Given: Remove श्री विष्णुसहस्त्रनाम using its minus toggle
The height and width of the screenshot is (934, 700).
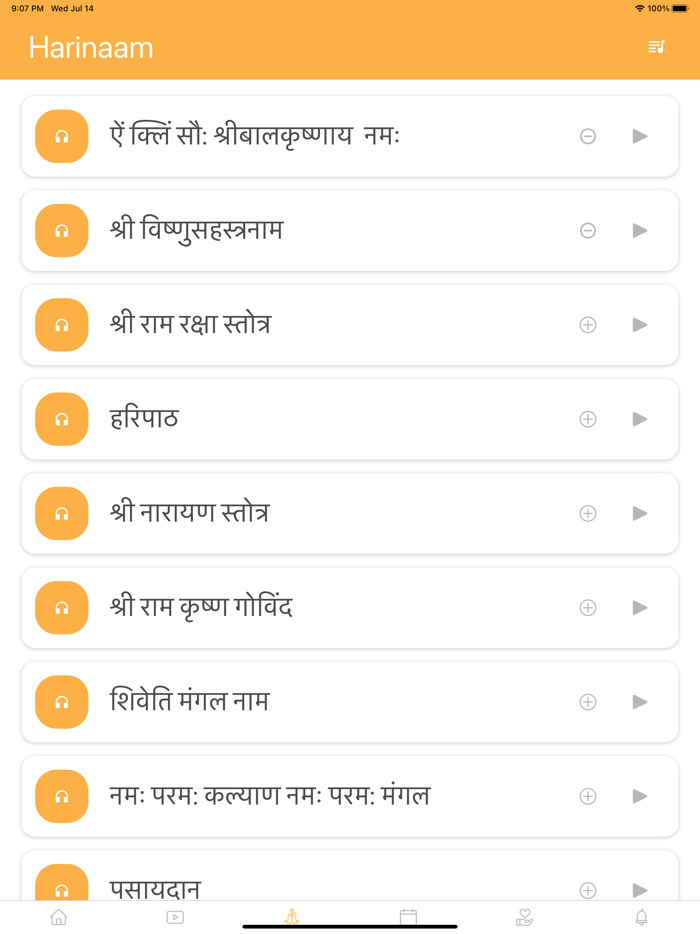Looking at the screenshot, I should tap(588, 230).
